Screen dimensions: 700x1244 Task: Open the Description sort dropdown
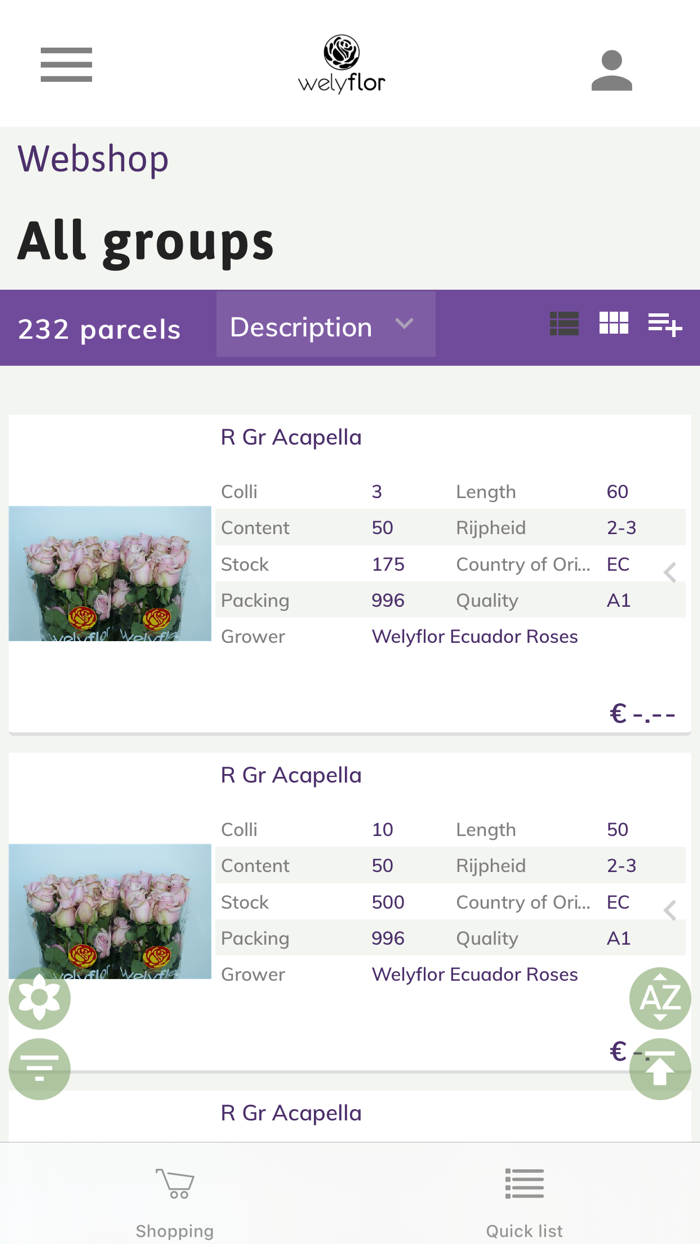[325, 324]
